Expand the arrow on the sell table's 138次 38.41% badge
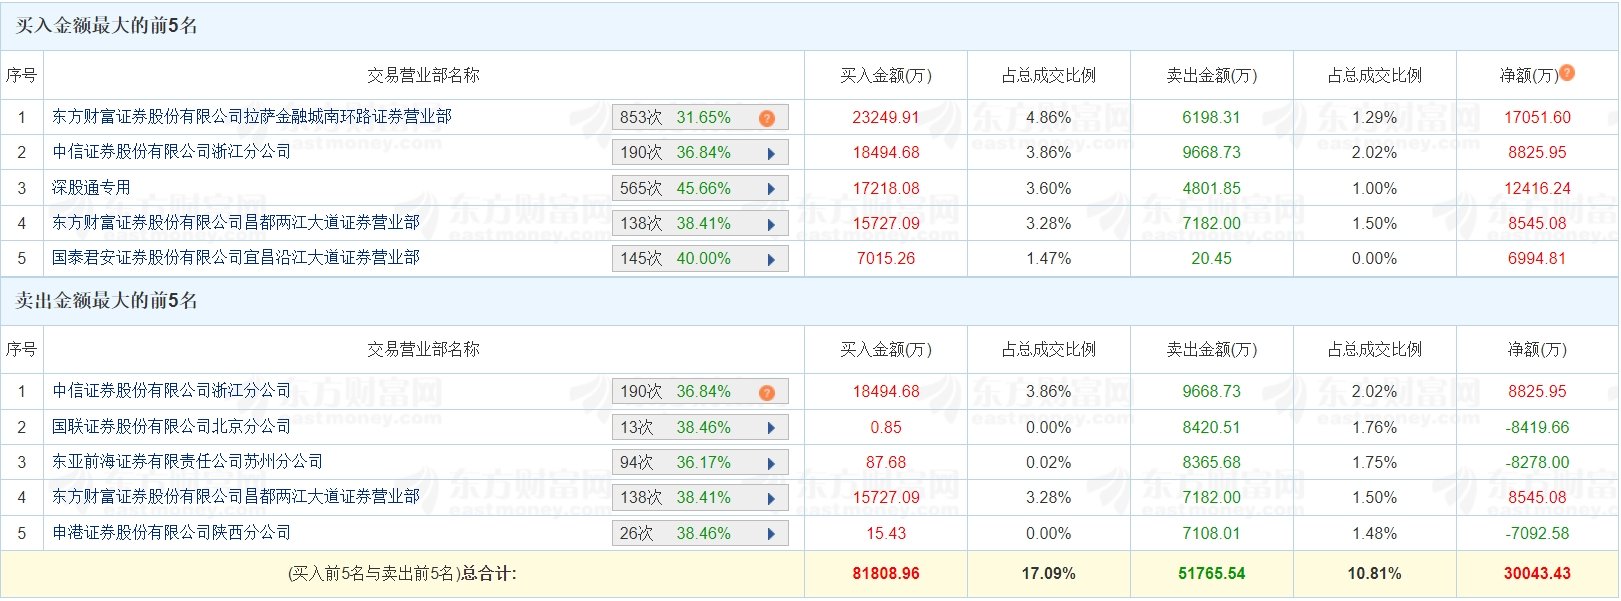The height and width of the screenshot is (601, 1621). click(771, 499)
